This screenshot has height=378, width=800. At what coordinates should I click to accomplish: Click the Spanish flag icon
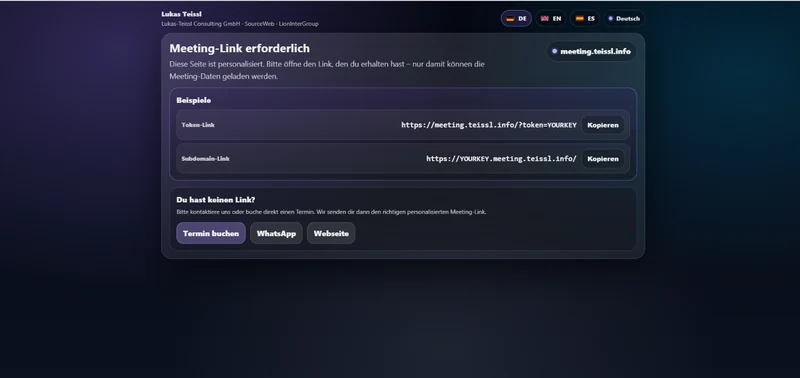pos(579,18)
